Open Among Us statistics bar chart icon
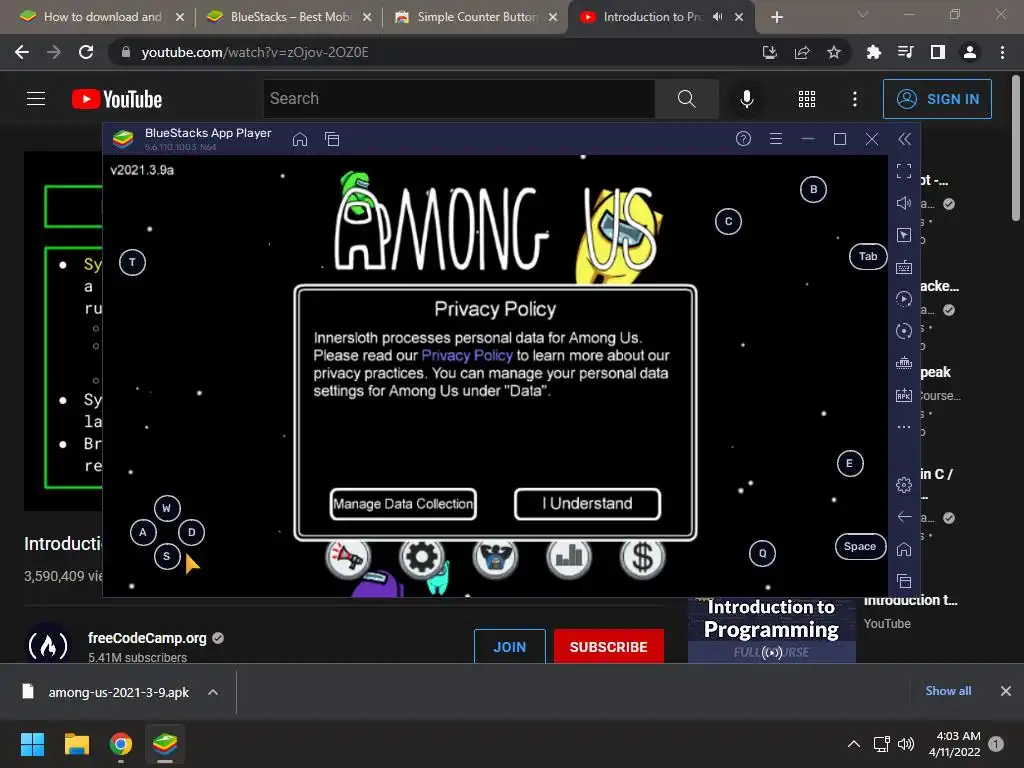 (569, 557)
